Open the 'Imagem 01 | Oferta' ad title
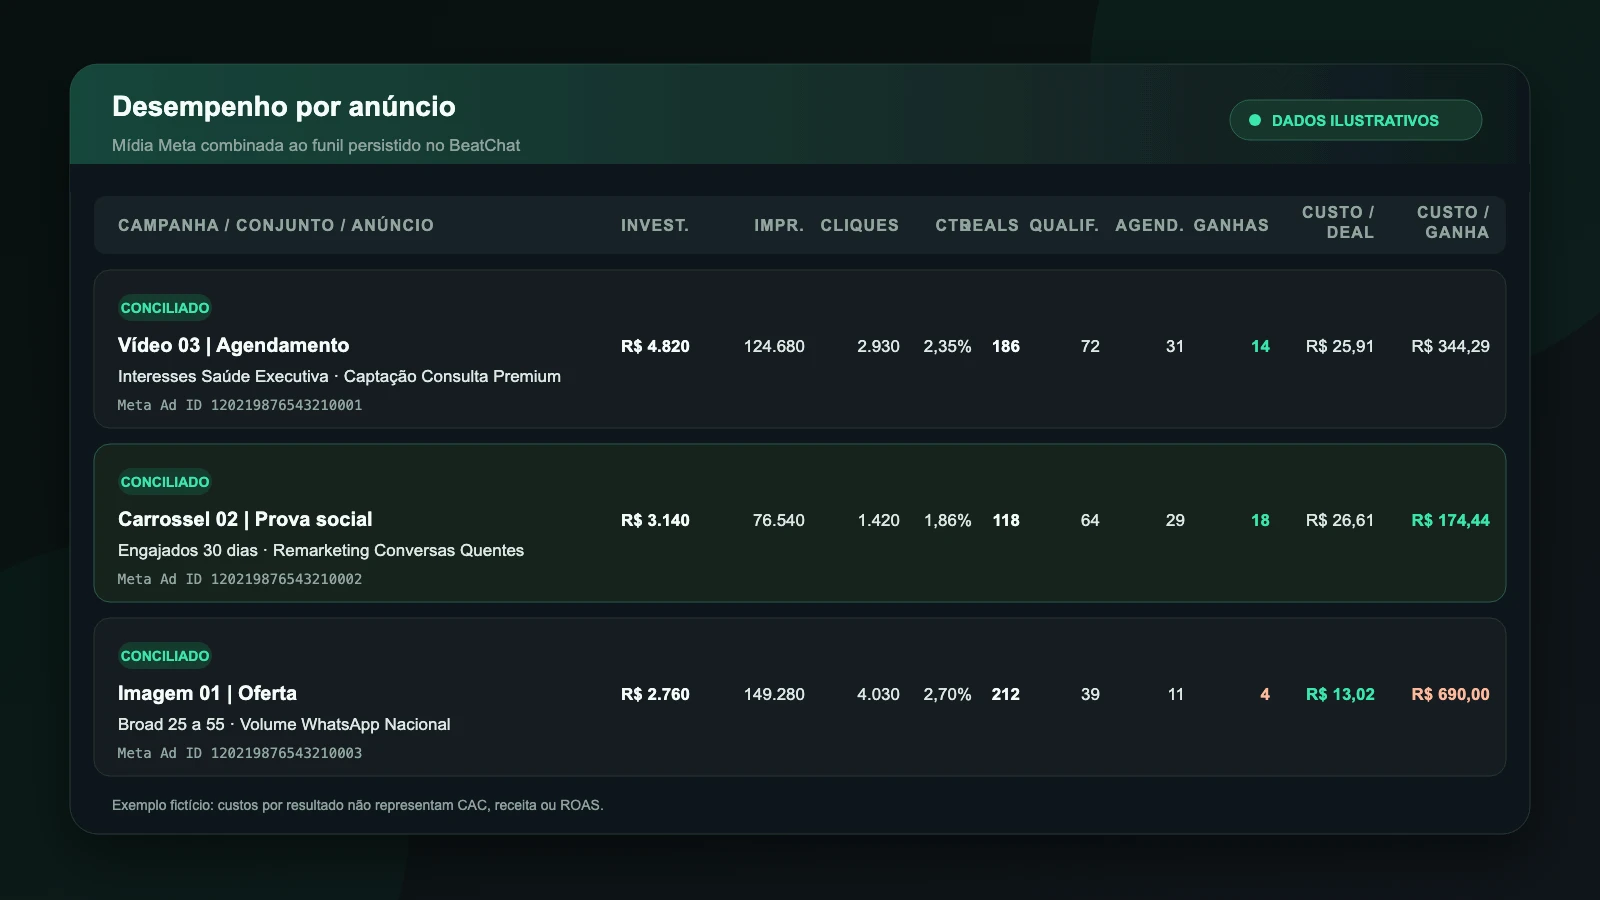 tap(207, 693)
